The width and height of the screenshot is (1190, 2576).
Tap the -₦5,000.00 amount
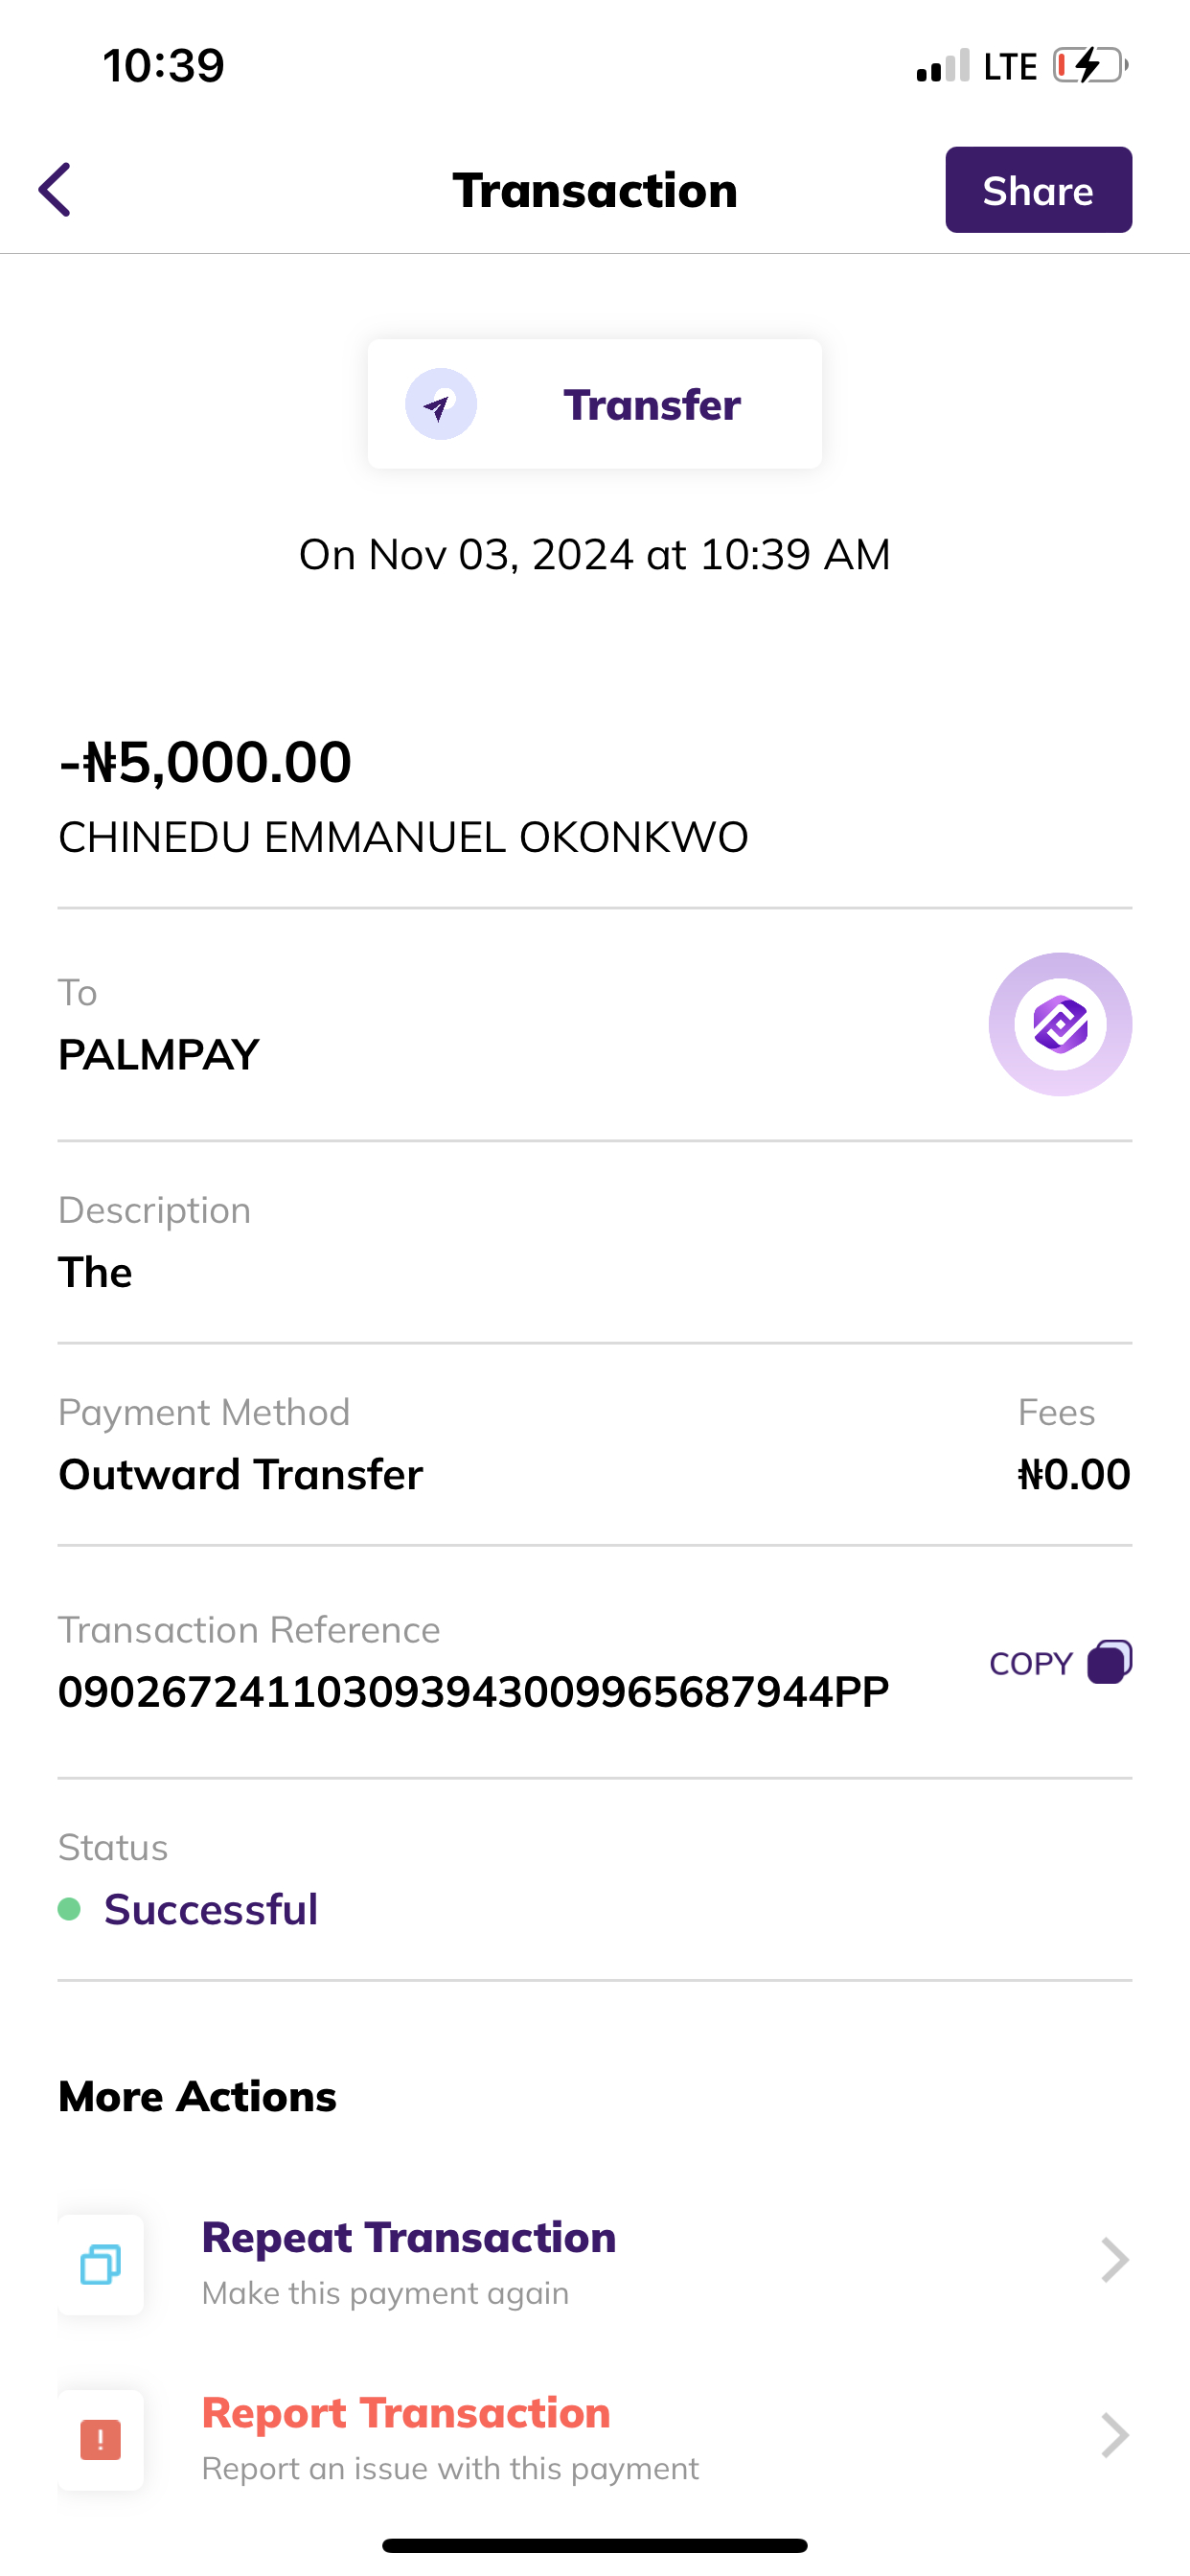205,762
